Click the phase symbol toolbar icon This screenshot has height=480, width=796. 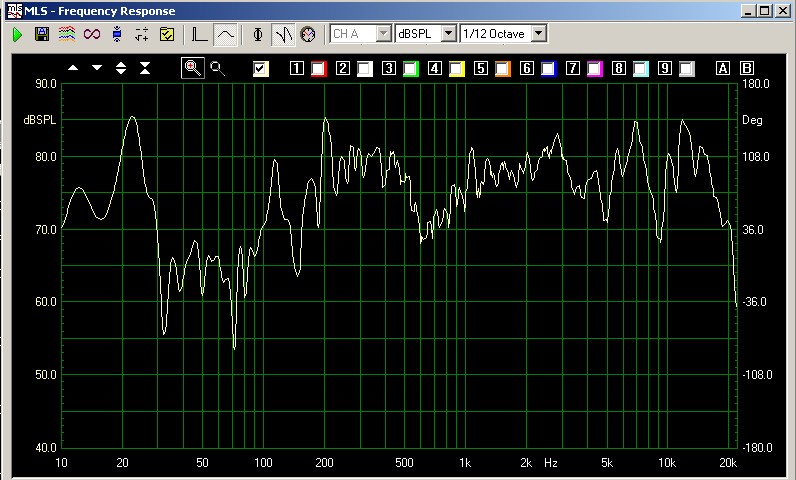coord(258,34)
